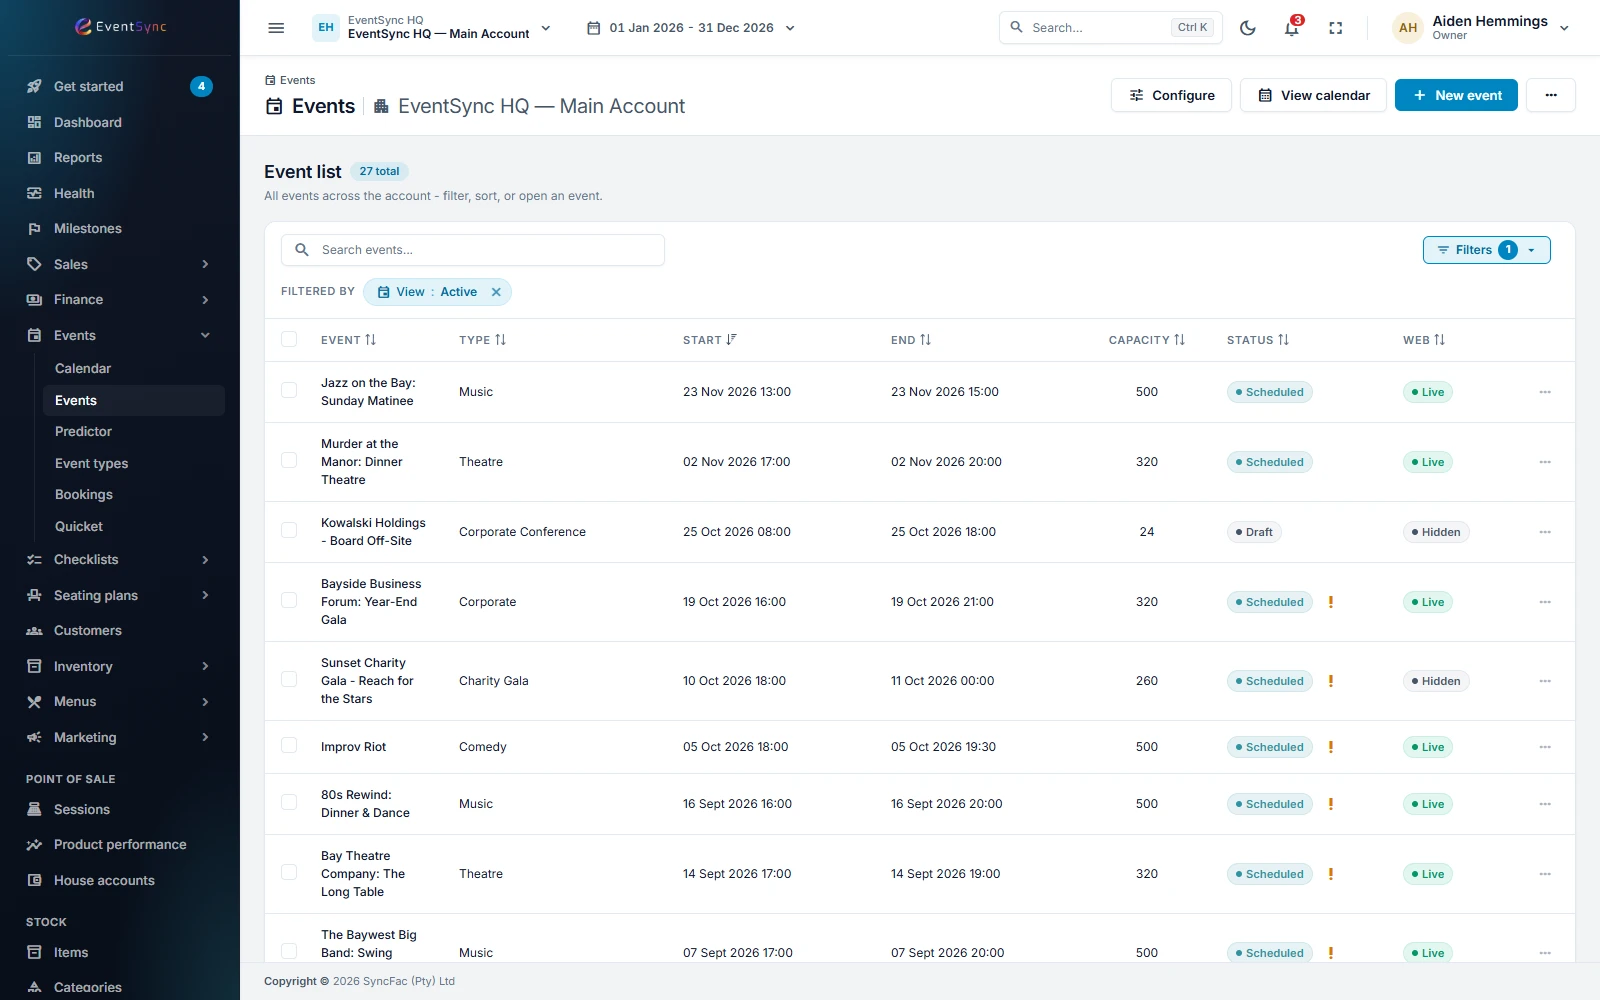This screenshot has height=1000, width=1600.
Task: Remove the View: Active filter chip
Action: coord(496,292)
